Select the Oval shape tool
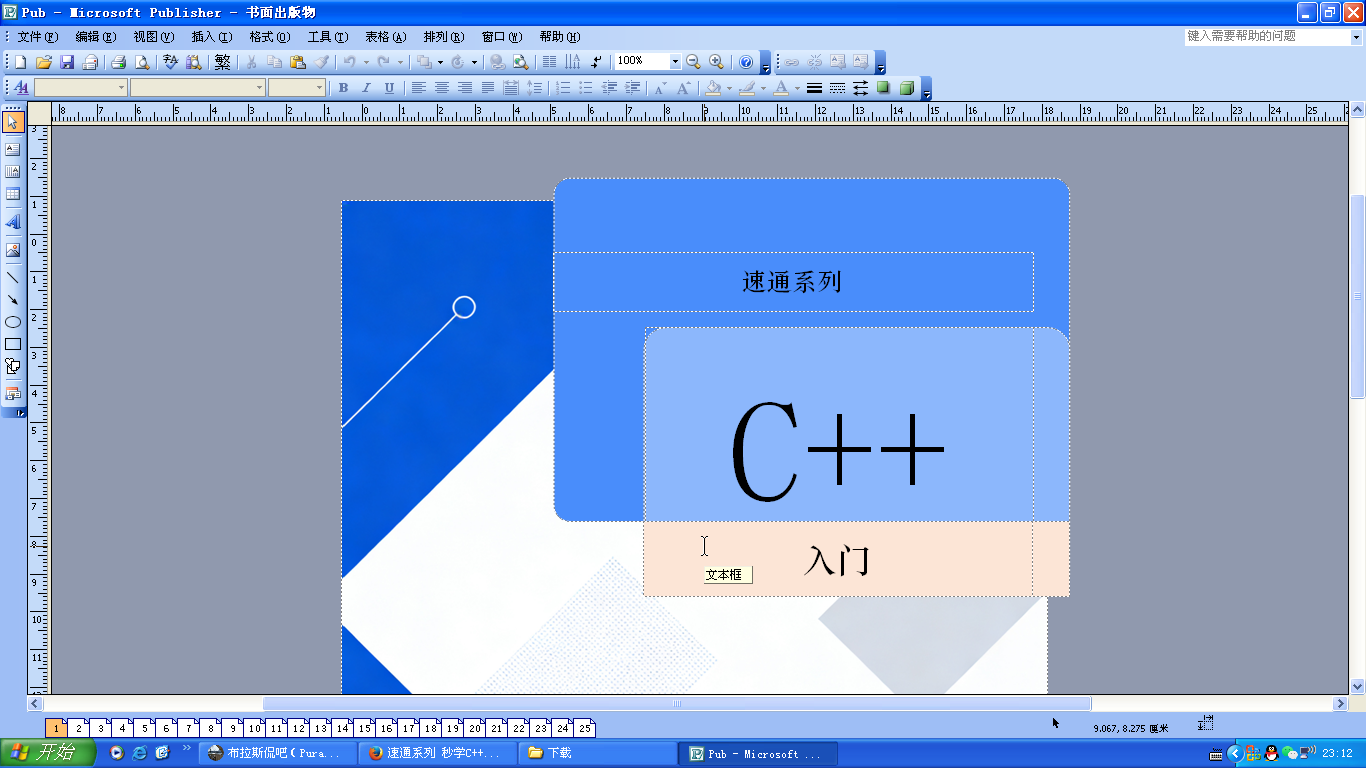1366x768 pixels. (x=13, y=322)
